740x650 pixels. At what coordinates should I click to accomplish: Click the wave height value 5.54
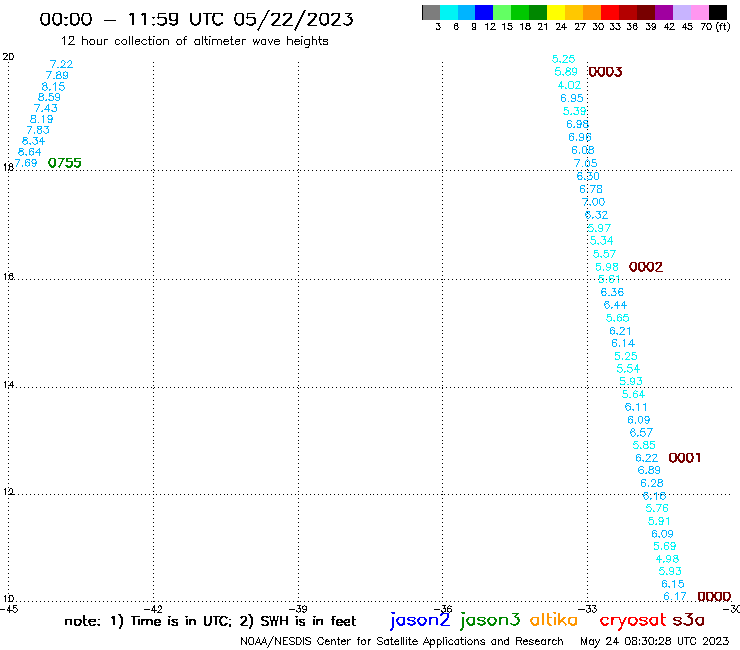pos(628,369)
